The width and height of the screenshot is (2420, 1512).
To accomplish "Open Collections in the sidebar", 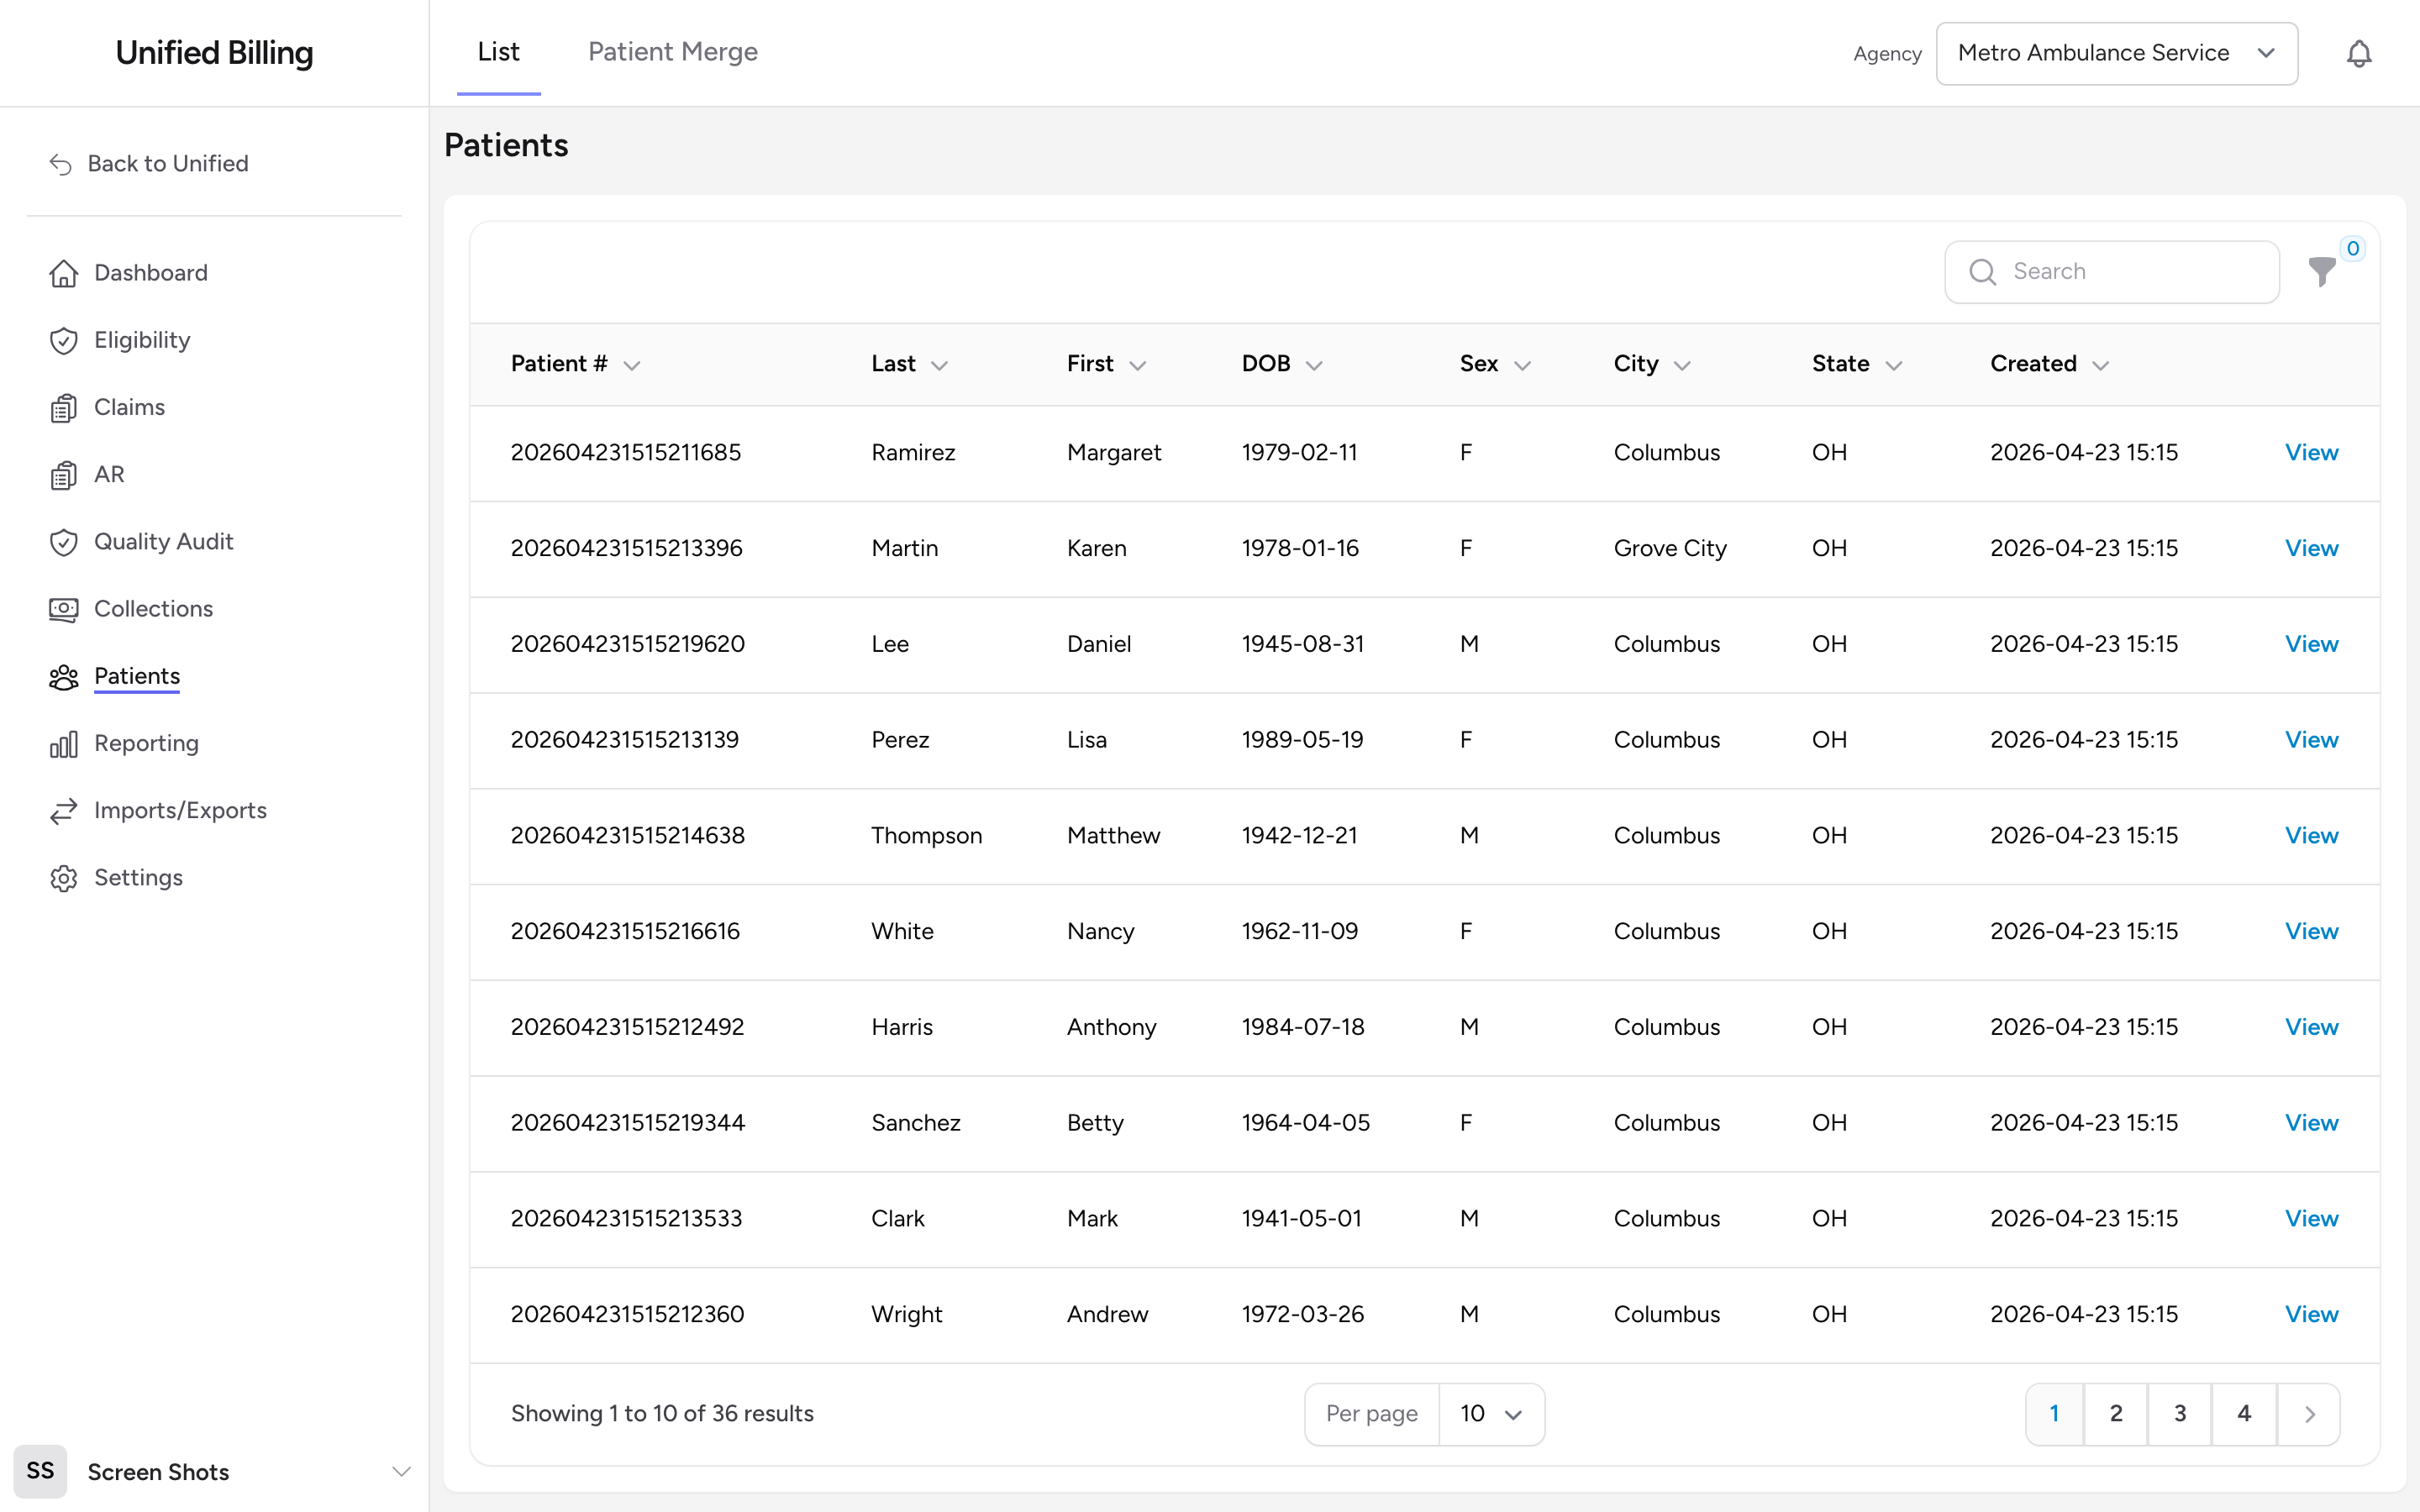I will tap(153, 609).
